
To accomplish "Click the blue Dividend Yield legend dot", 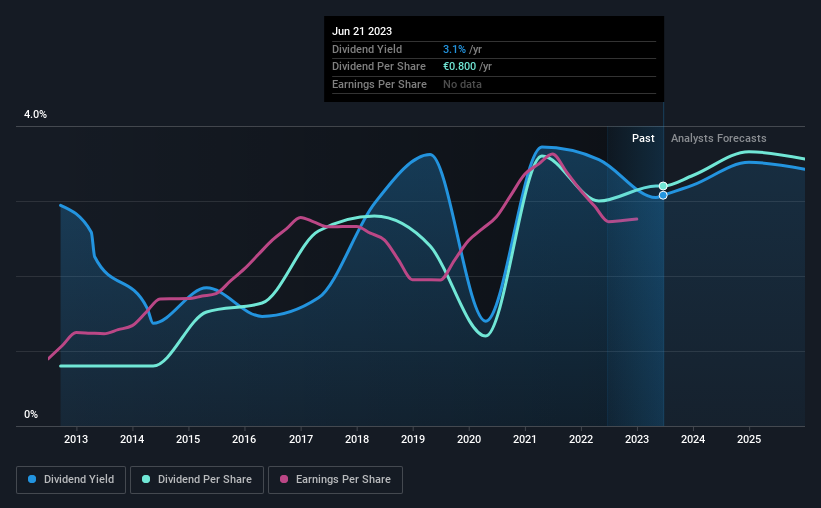I will [32, 479].
